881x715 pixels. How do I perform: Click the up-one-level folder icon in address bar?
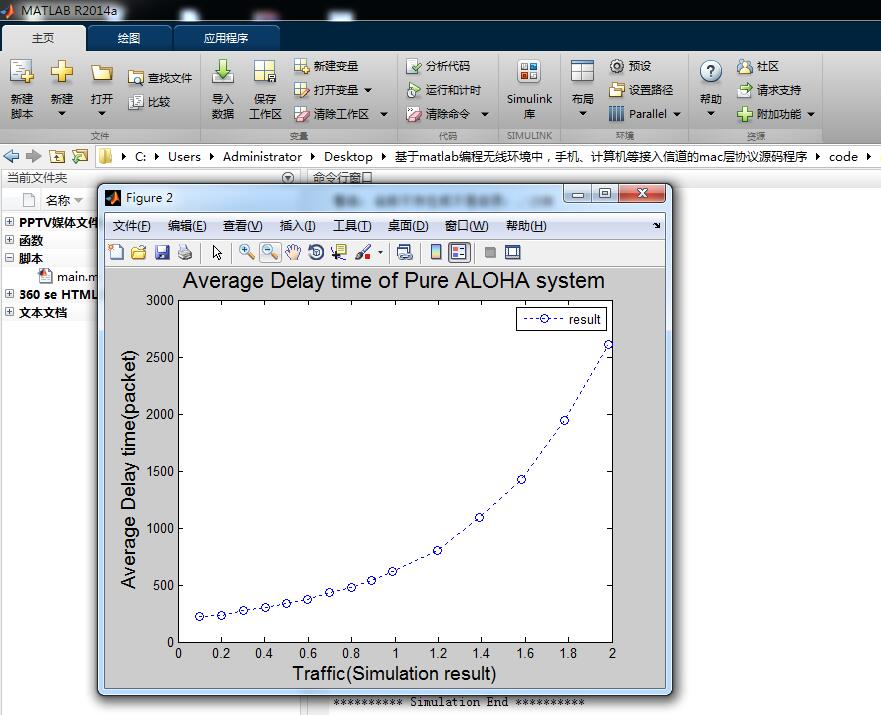(57, 156)
